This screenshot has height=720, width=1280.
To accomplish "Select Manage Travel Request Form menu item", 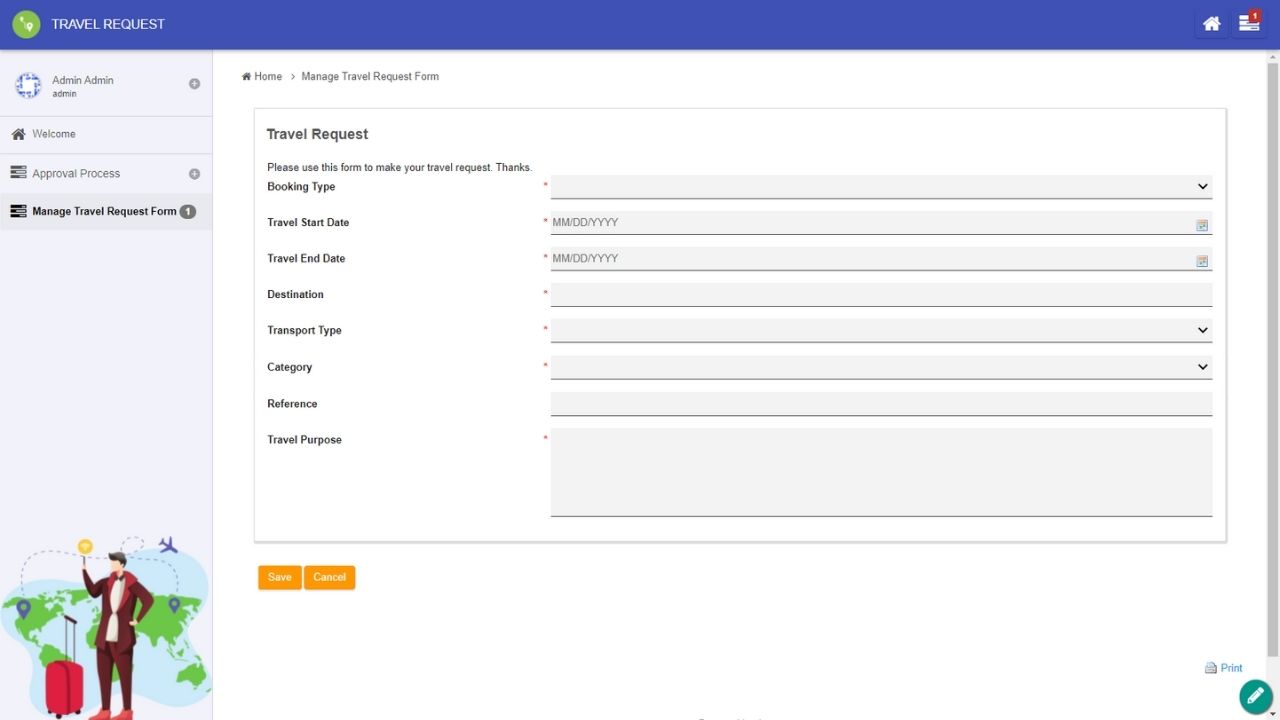I will (x=104, y=212).
